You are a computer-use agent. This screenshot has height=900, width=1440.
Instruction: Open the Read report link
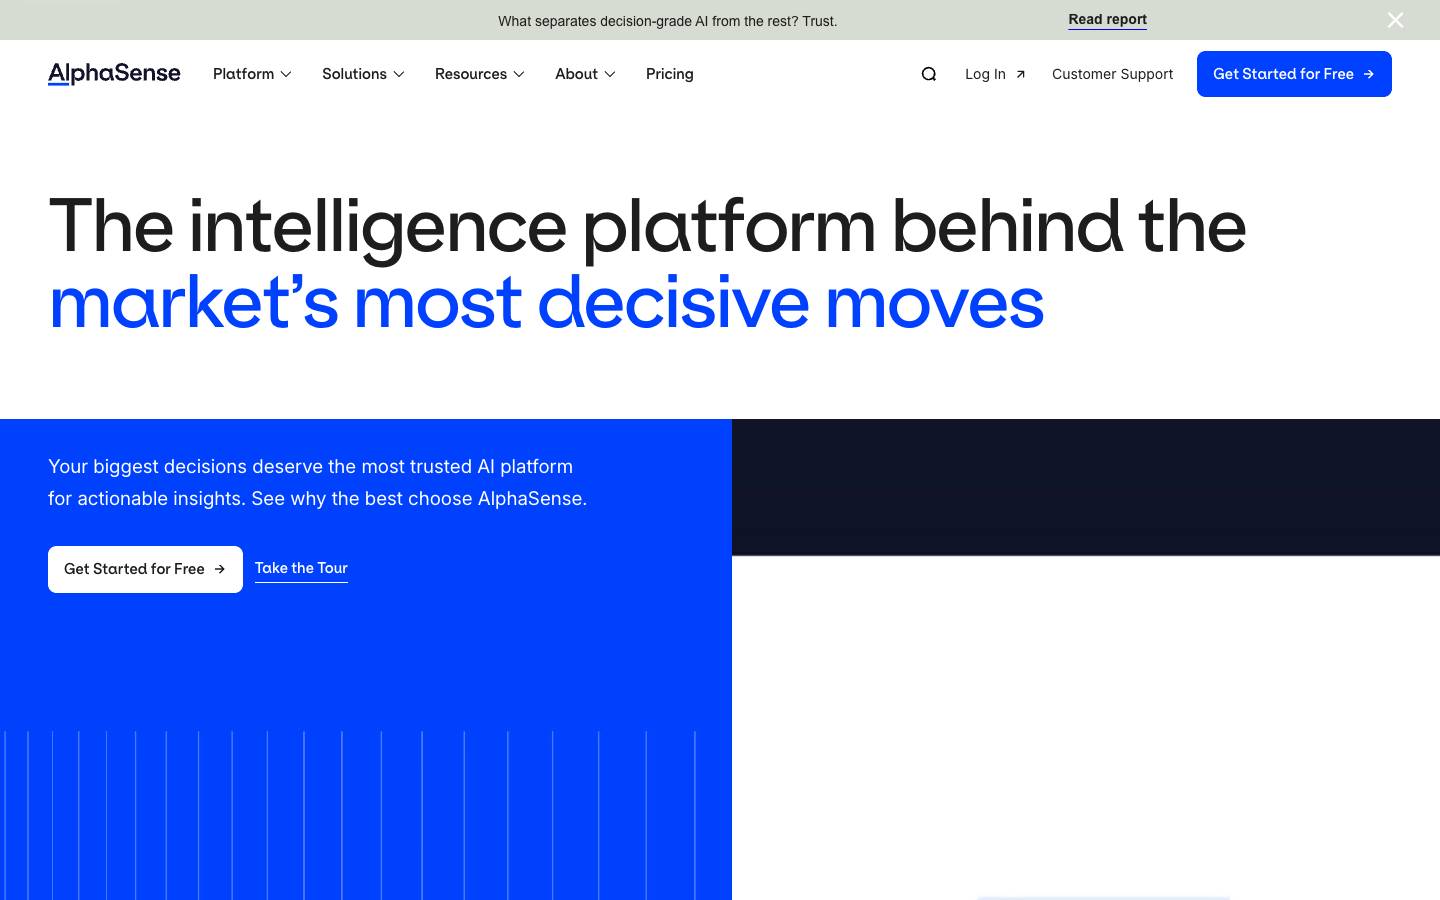[1107, 20]
